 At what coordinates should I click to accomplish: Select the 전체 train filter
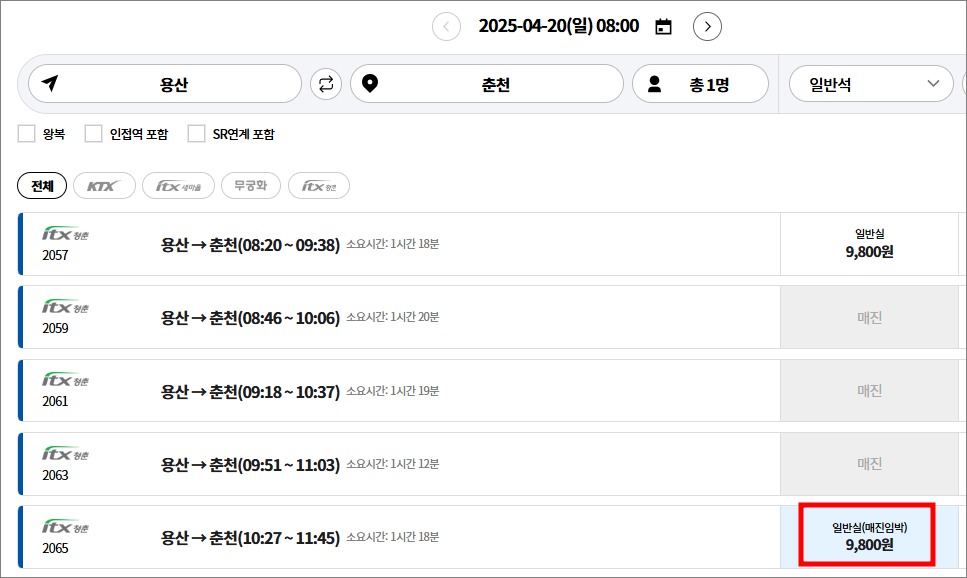coord(41,186)
